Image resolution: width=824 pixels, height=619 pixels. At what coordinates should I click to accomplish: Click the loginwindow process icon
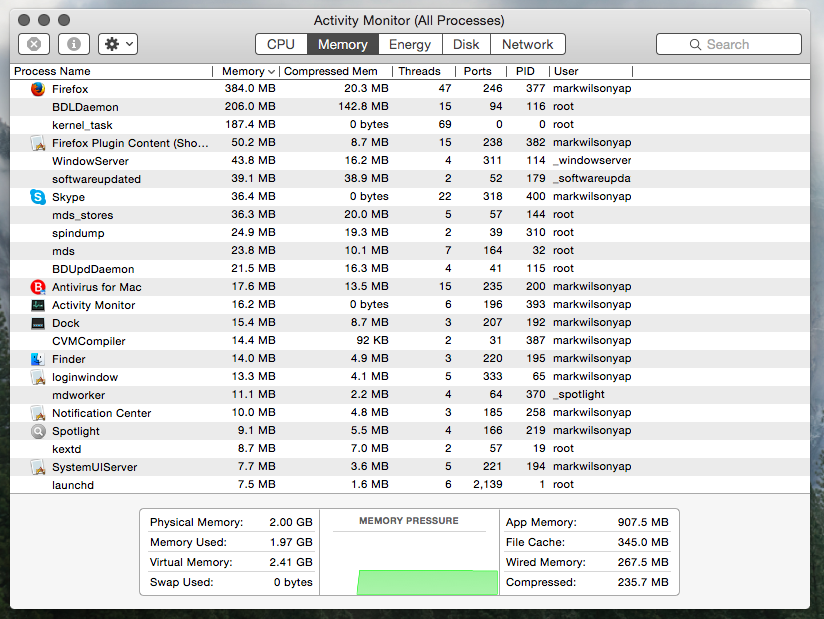pyautogui.click(x=38, y=377)
